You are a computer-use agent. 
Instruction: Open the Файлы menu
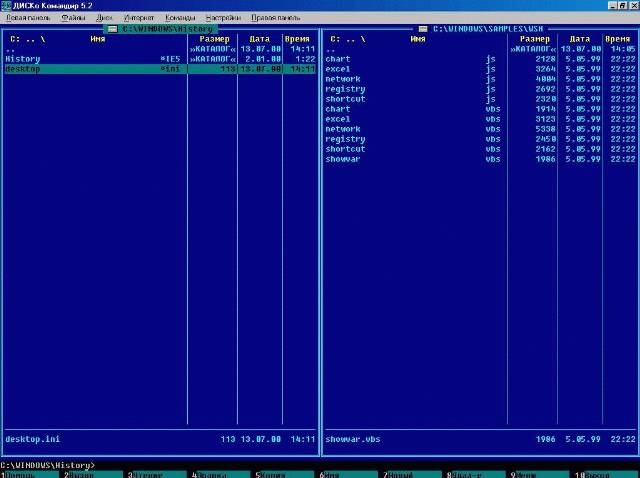point(73,18)
